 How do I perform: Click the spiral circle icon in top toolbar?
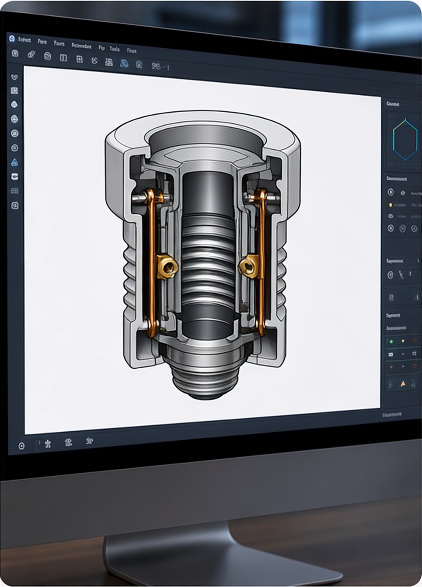(x=47, y=56)
